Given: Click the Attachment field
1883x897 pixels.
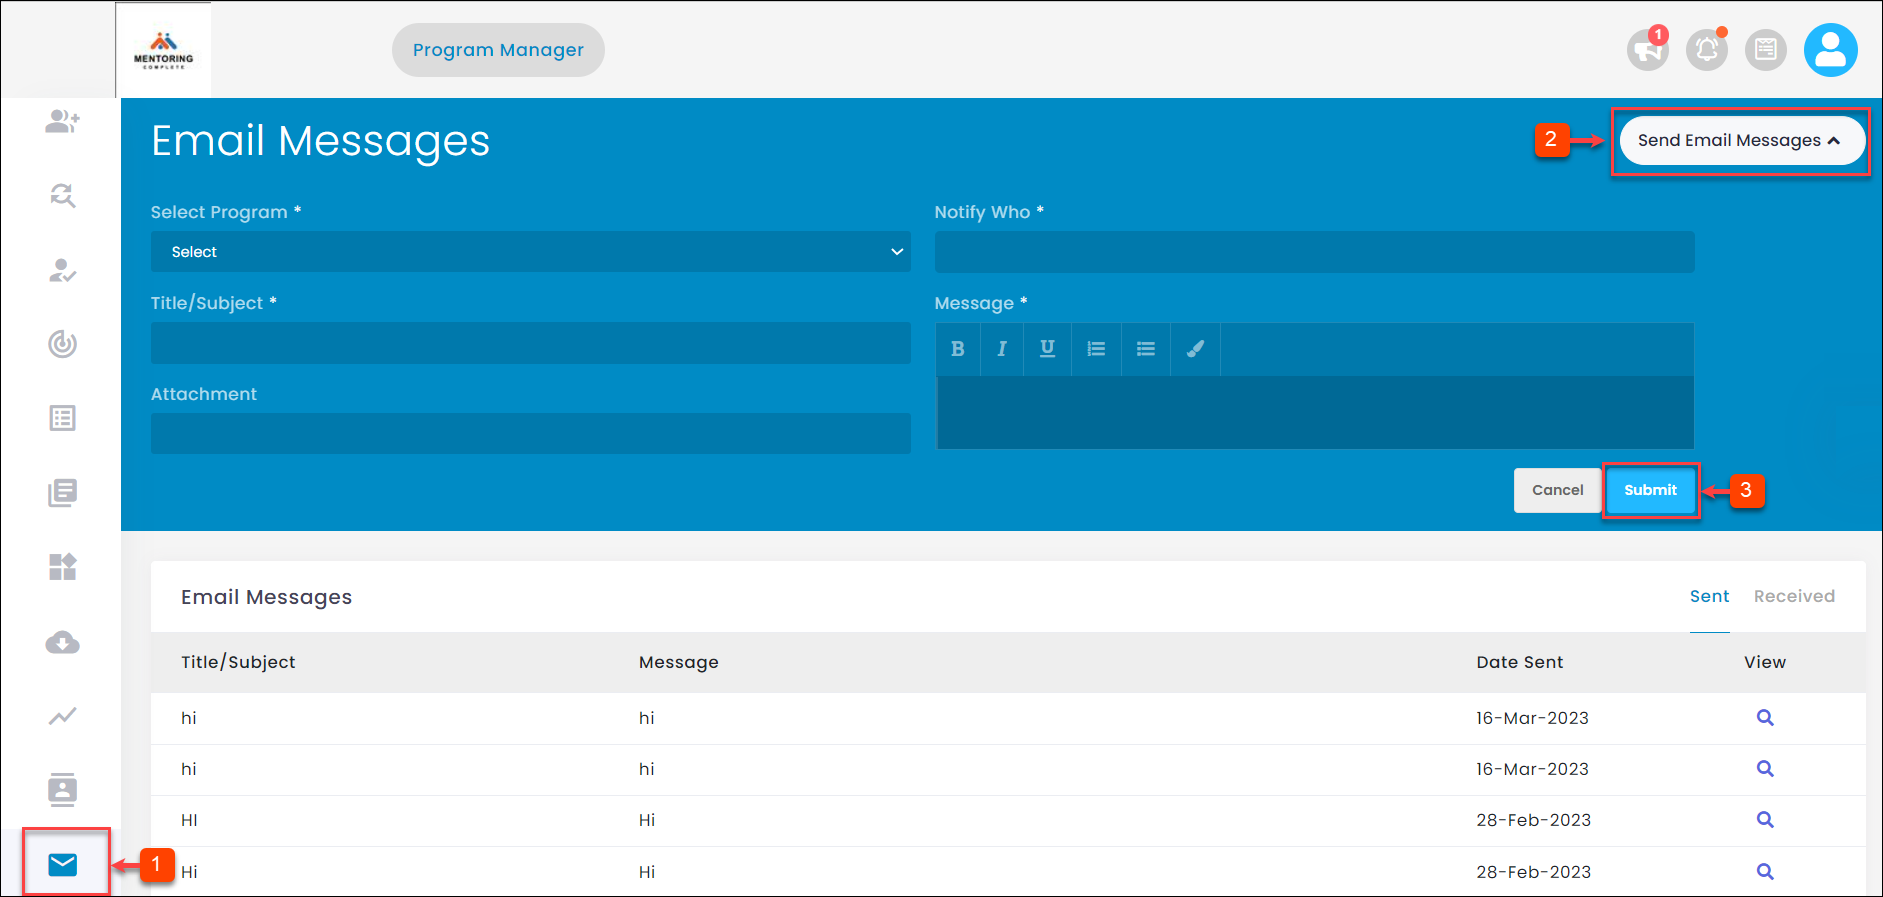Looking at the screenshot, I should point(531,434).
